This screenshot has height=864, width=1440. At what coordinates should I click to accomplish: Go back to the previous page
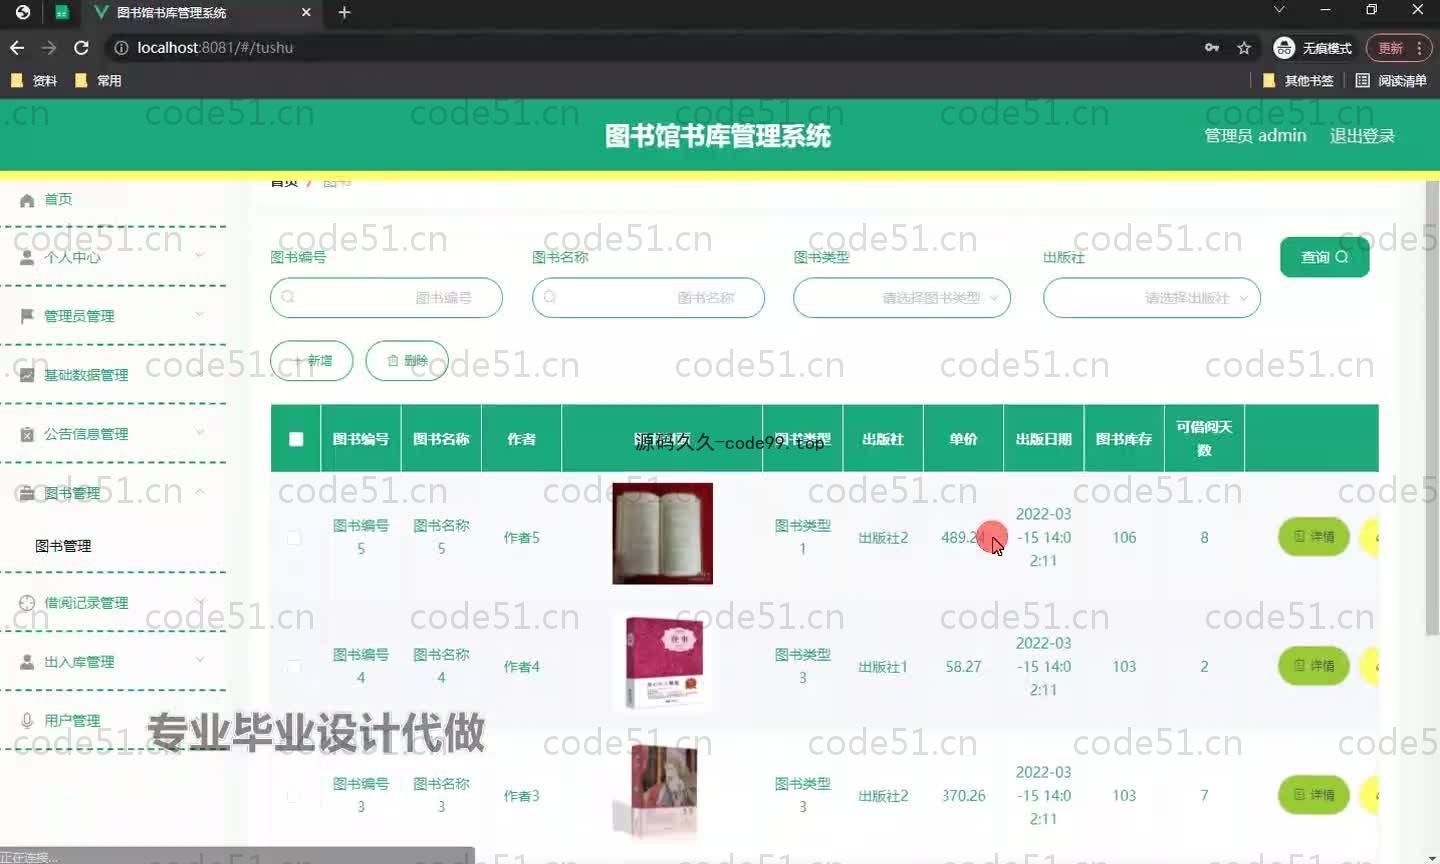point(17,47)
